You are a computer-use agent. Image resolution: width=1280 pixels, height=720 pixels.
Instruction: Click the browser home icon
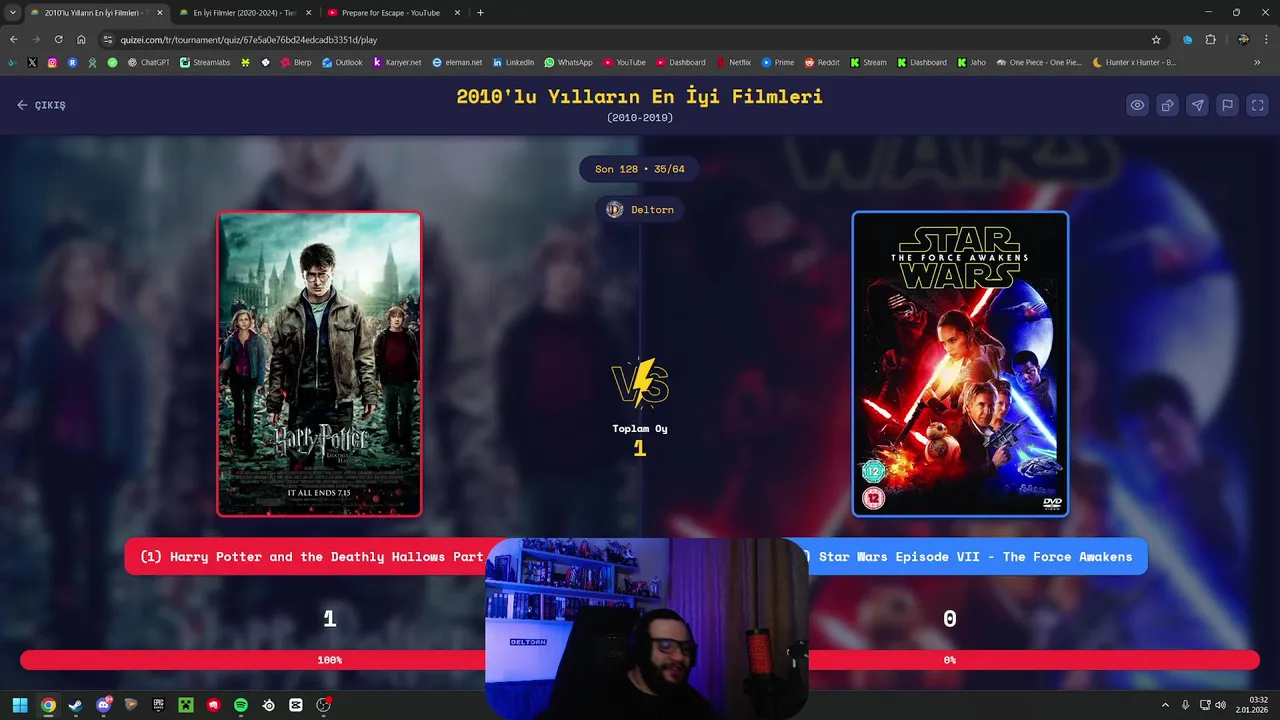coord(81,40)
